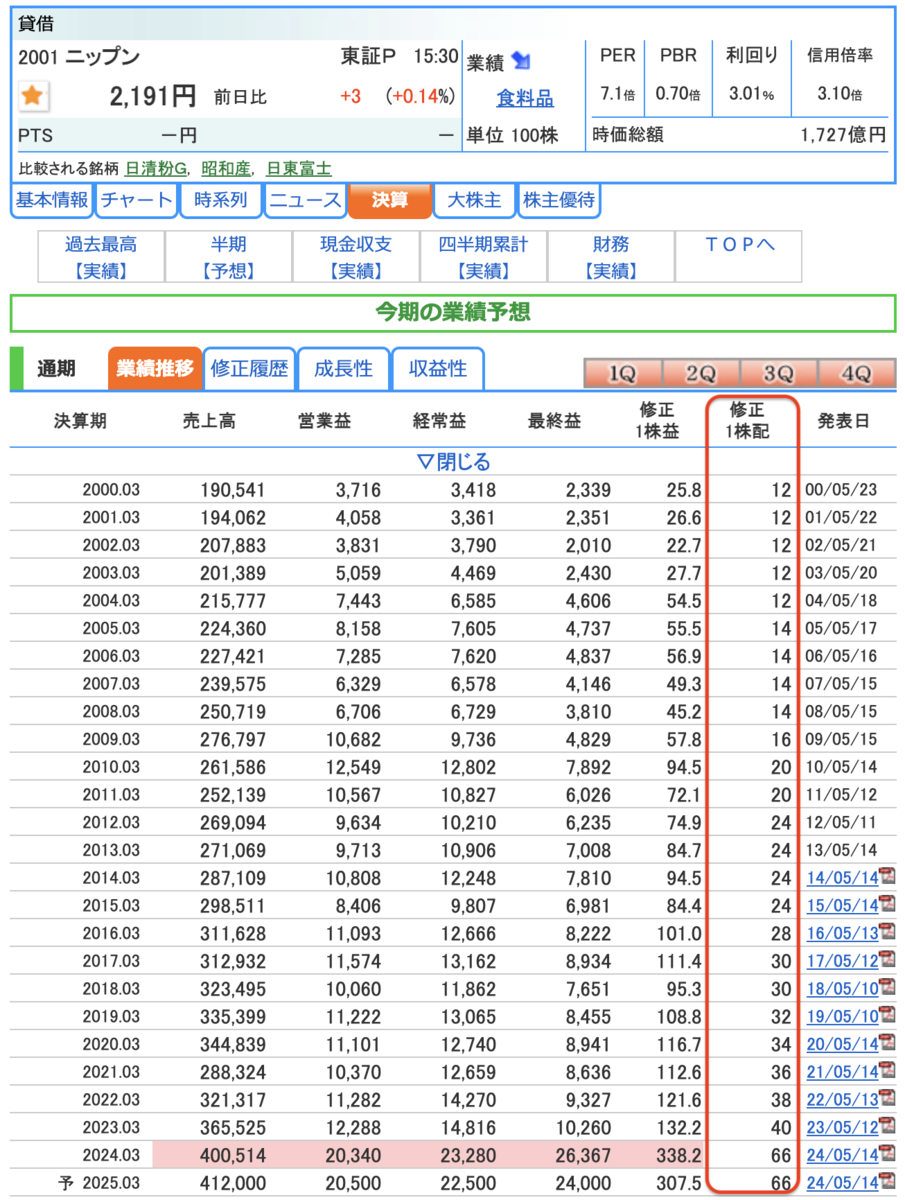Open PDF icon beside 14/05/14 date
The height and width of the screenshot is (1200, 905).
pos(886,877)
